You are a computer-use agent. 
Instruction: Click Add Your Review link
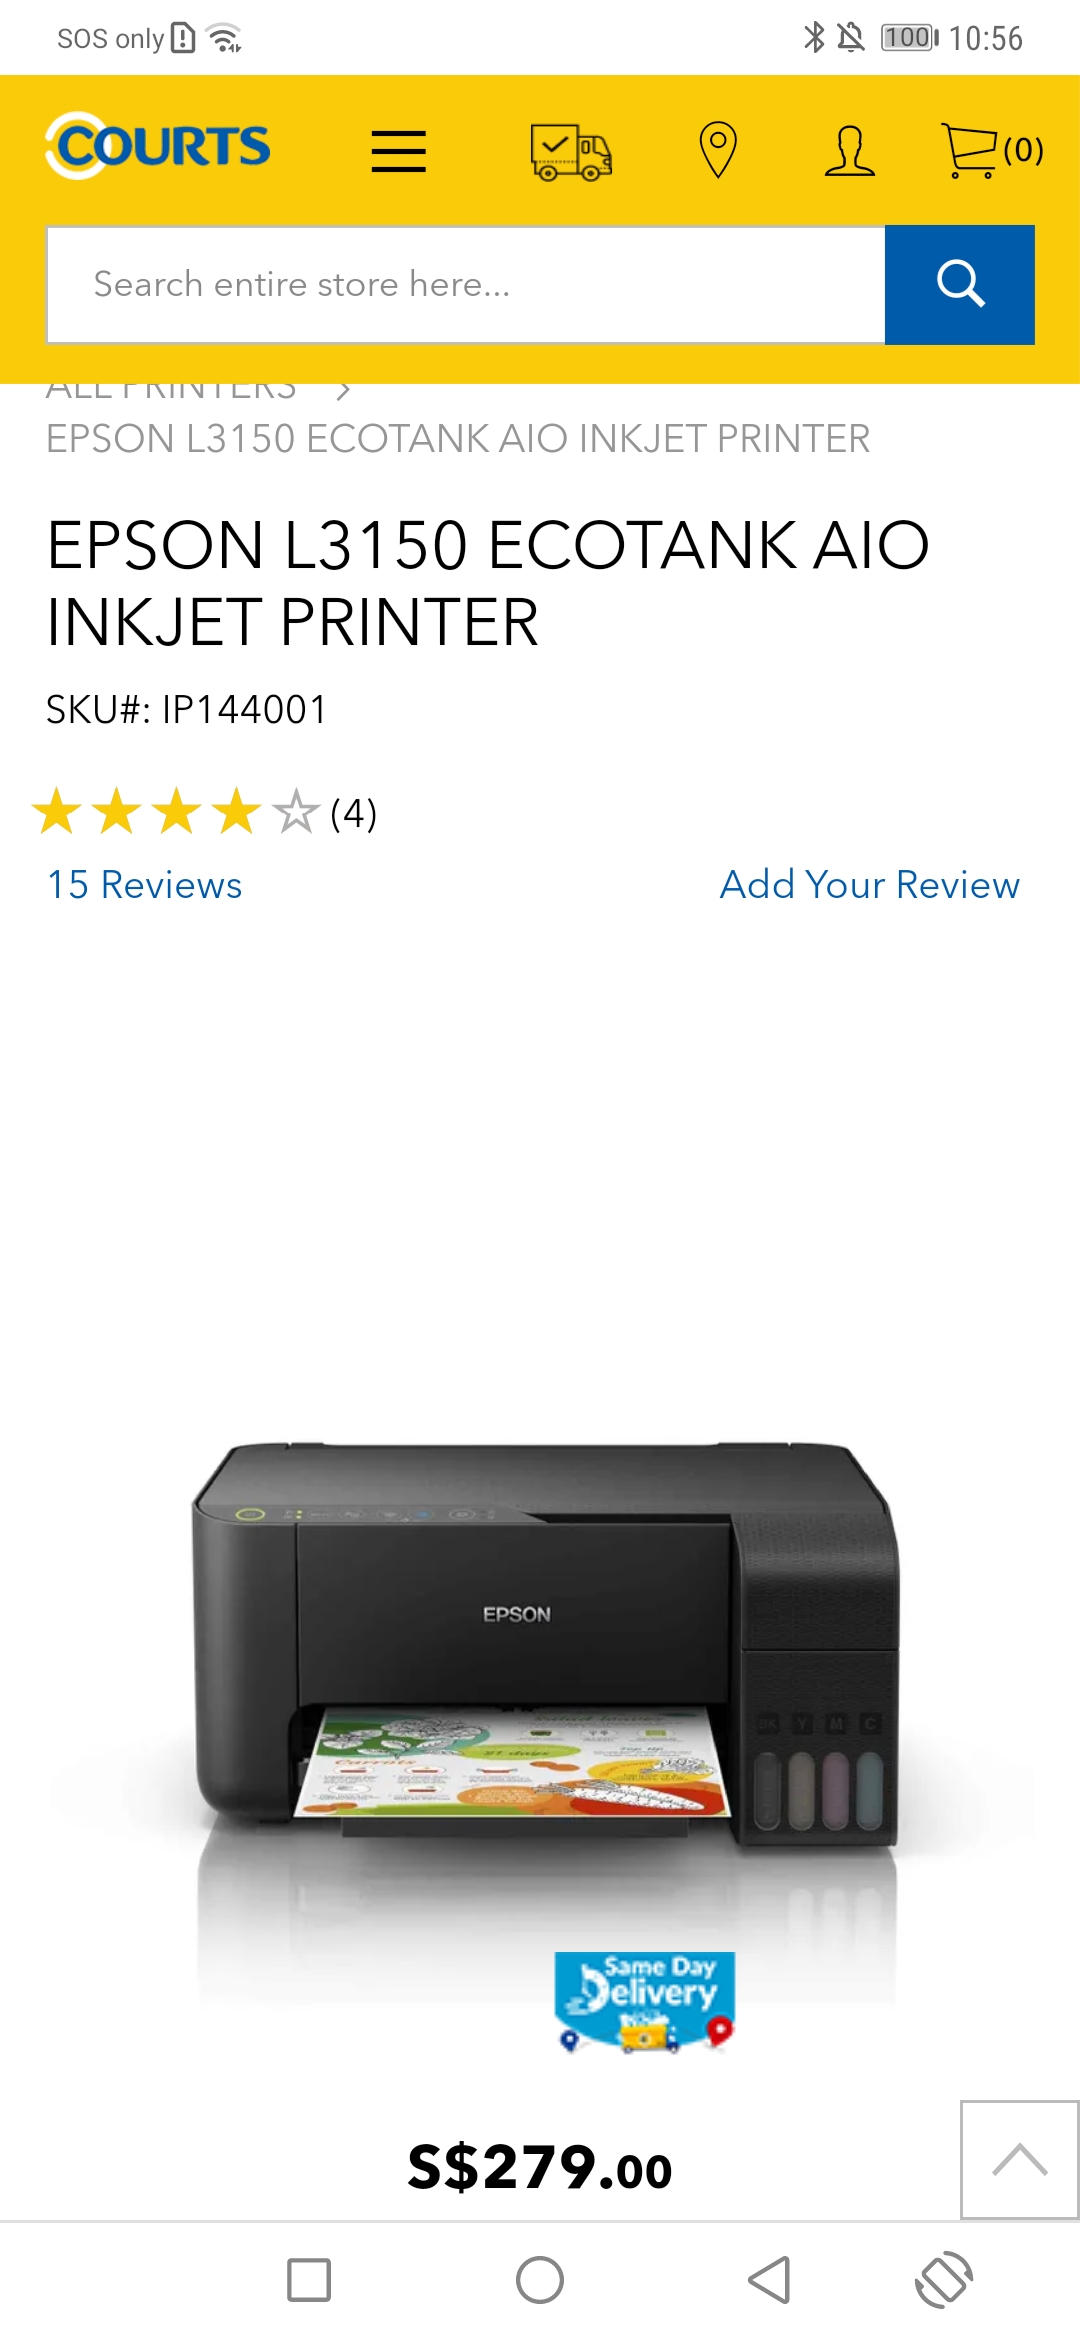tap(869, 885)
